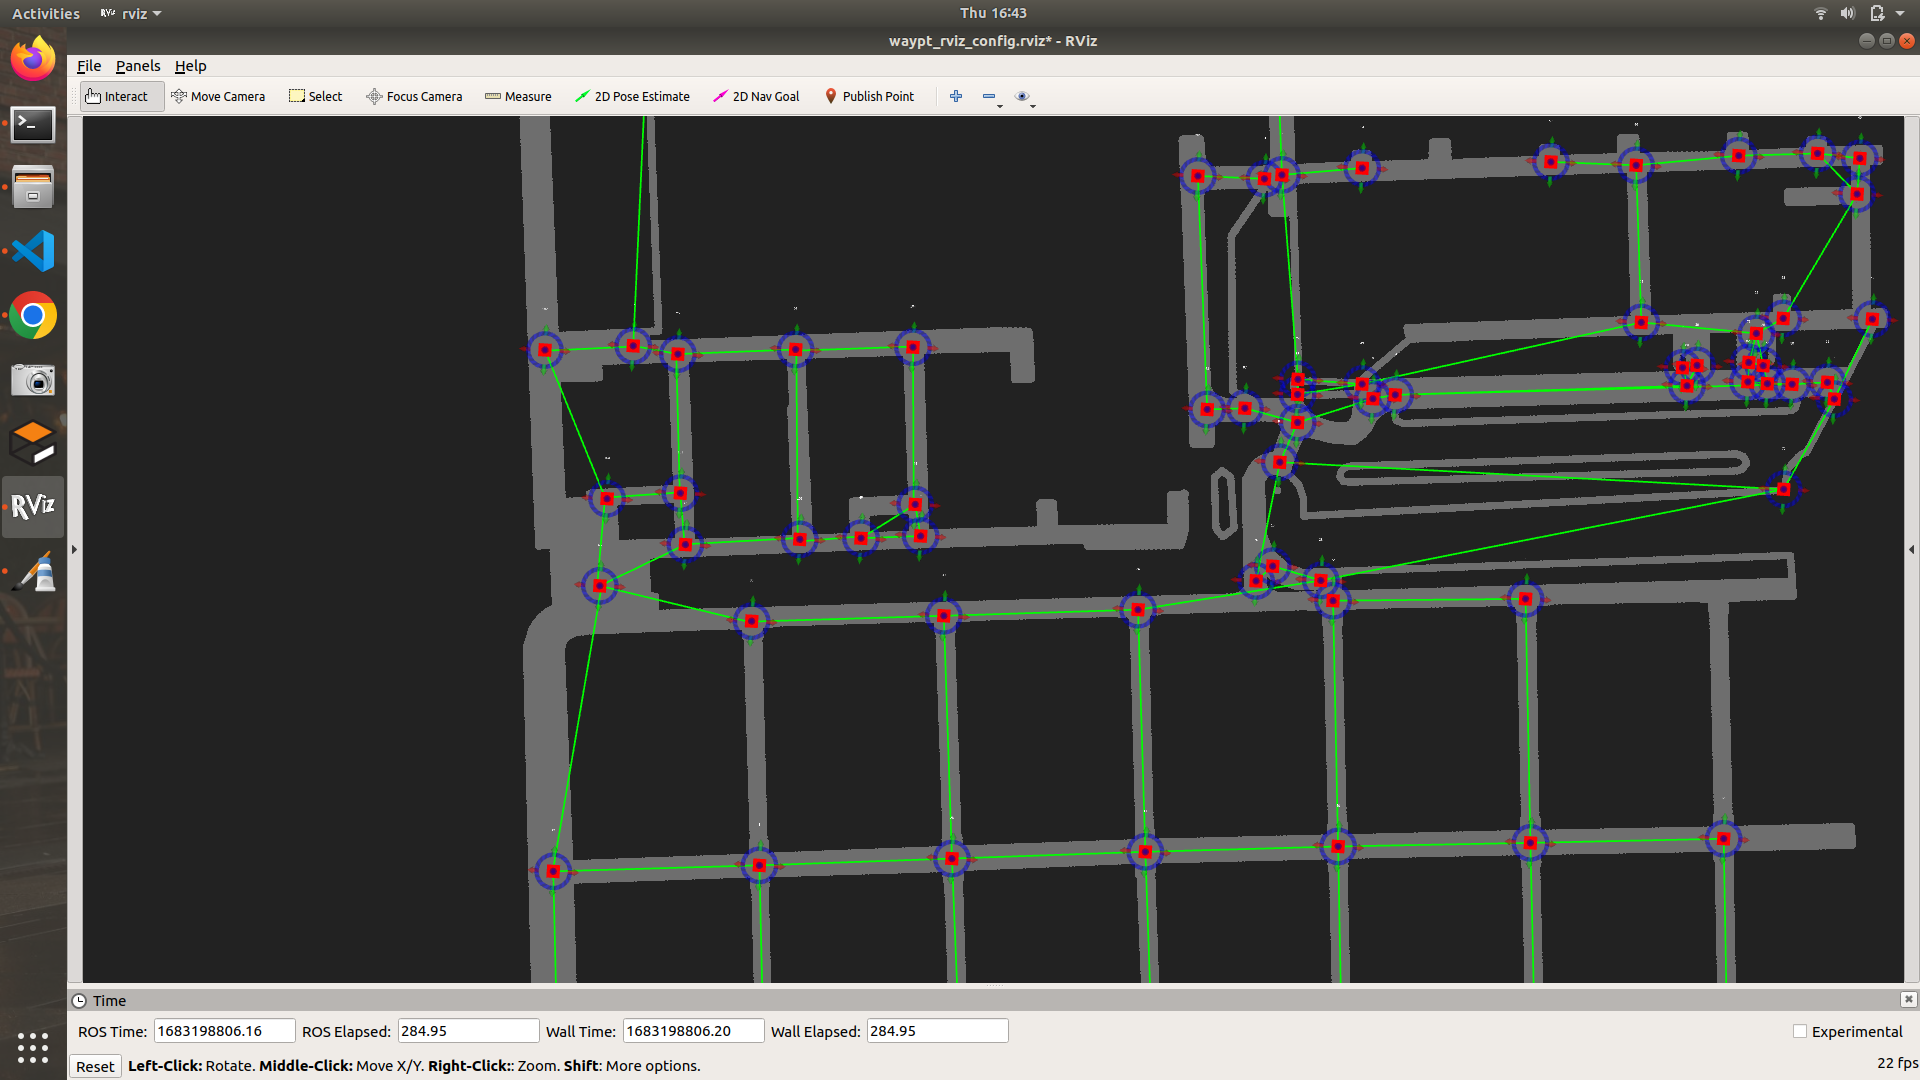Click the blue plus add-tool icon
The width and height of the screenshot is (1920, 1080).
[x=956, y=96]
